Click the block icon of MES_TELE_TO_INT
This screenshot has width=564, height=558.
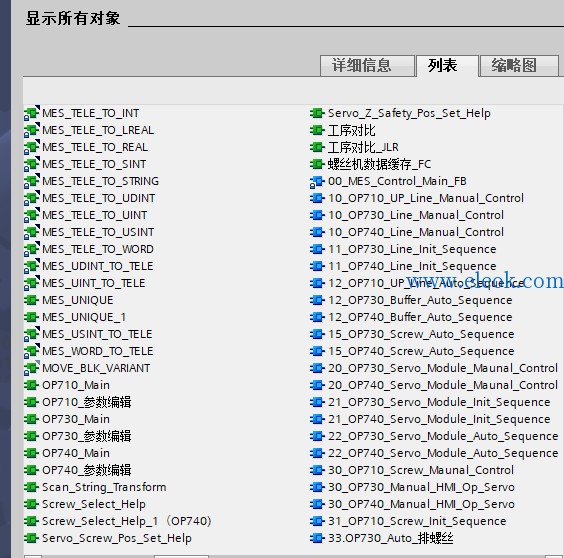32,113
